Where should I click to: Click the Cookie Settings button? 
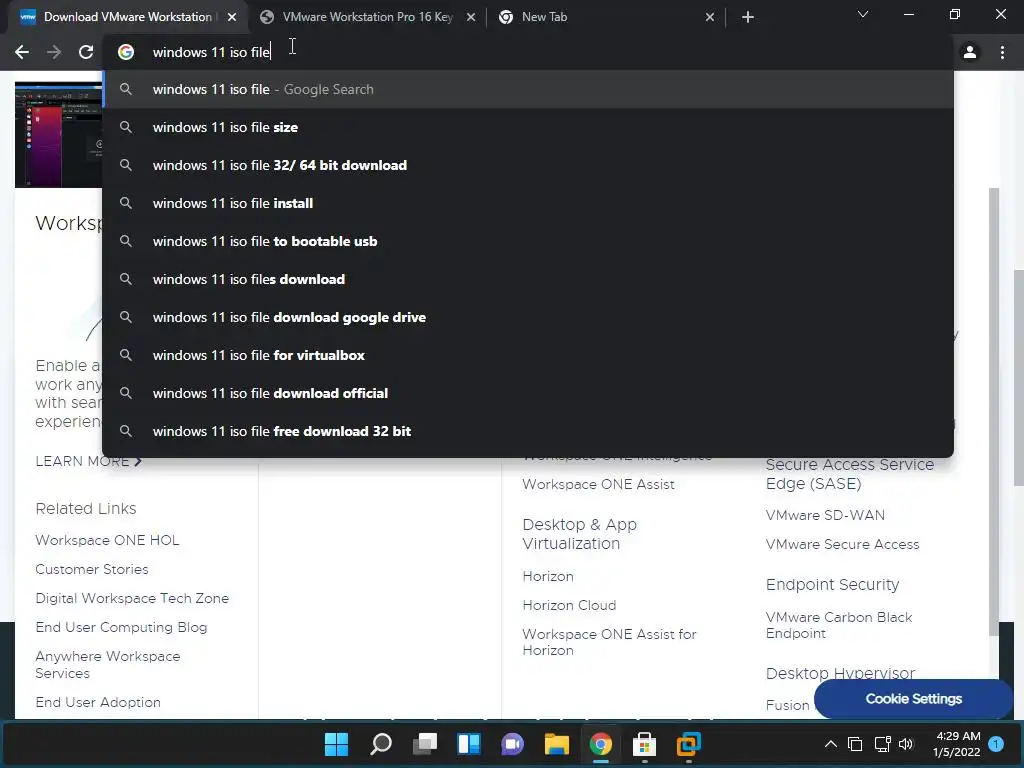coord(914,699)
